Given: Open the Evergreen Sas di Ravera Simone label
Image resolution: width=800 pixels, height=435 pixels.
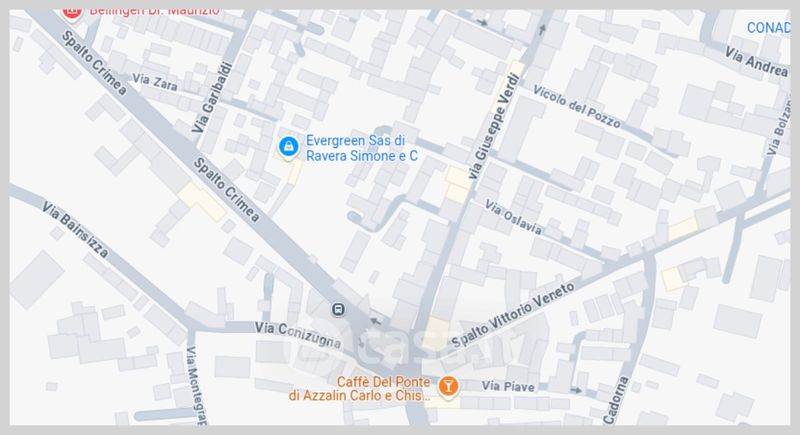Looking at the screenshot, I should [362, 148].
